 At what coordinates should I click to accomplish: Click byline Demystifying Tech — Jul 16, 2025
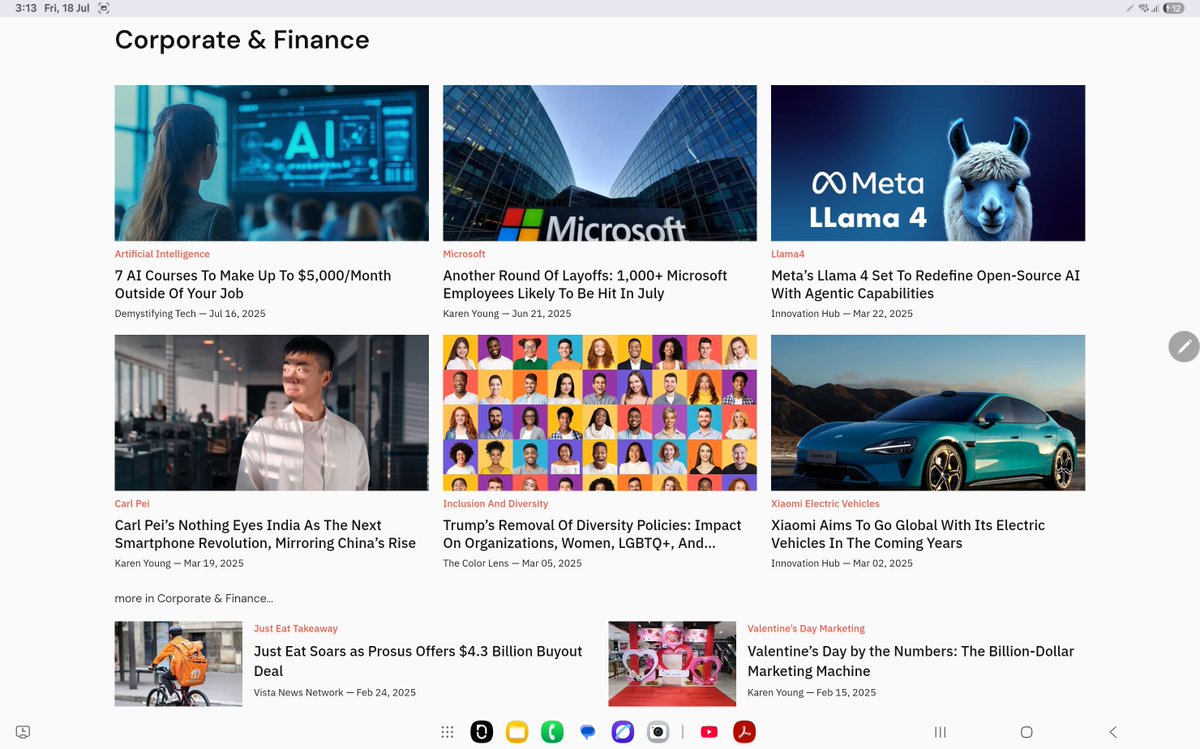pos(190,314)
